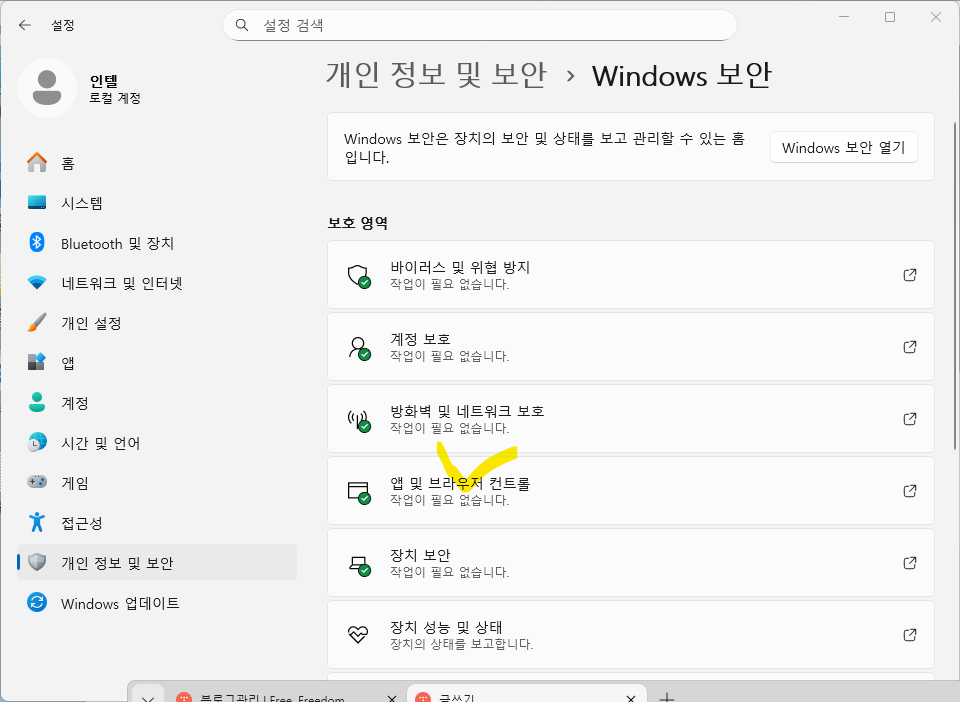Choose 개인 정보 및 보안 in the sidebar
Image resolution: width=960 pixels, height=702 pixels.
(157, 562)
